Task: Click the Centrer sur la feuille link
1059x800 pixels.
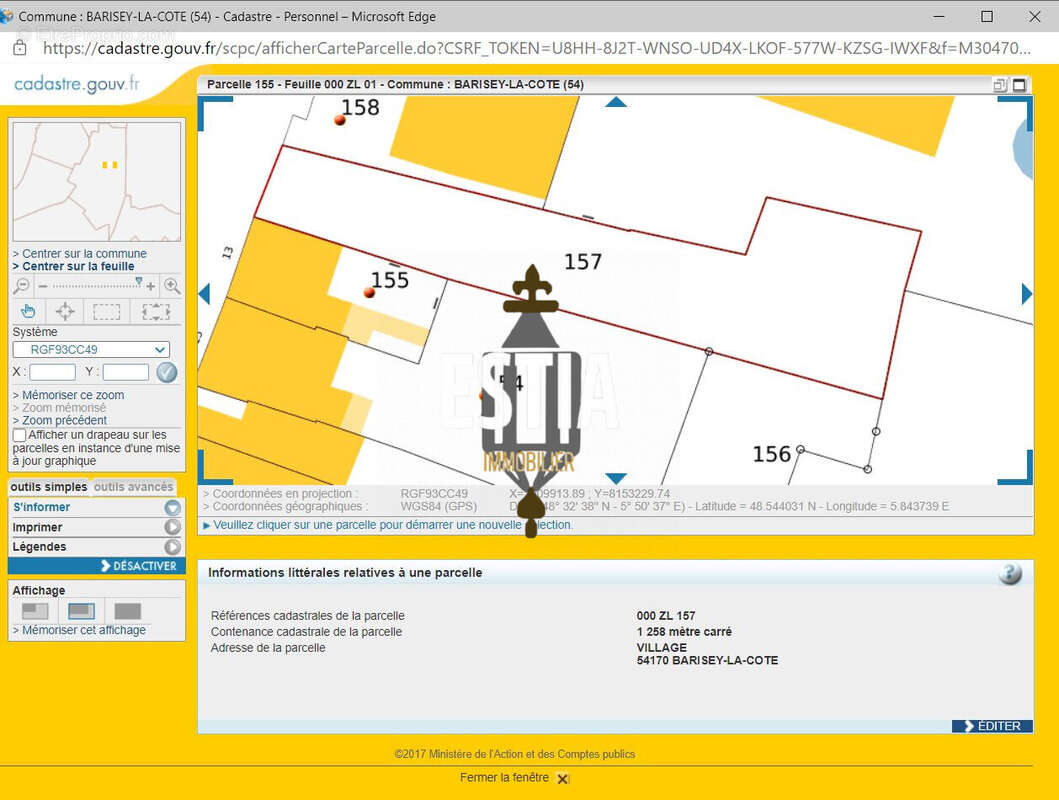Action: click(78, 266)
